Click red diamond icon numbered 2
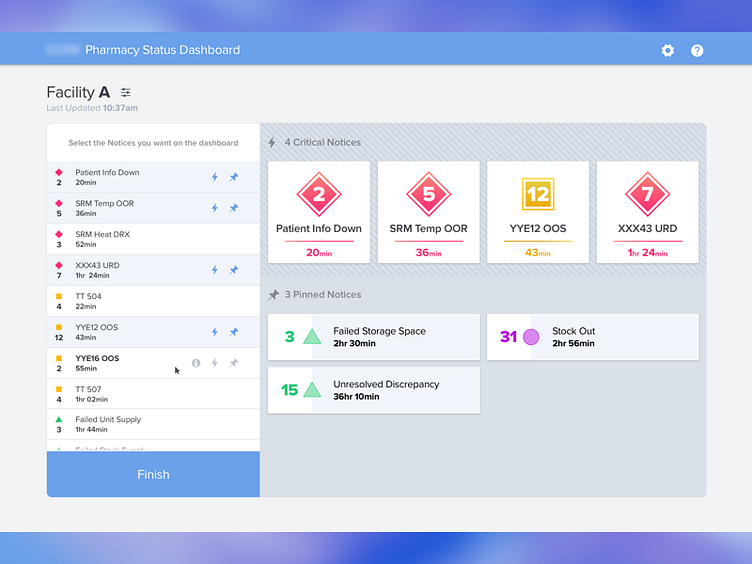Viewport: 752px width, 564px height. 319,194
